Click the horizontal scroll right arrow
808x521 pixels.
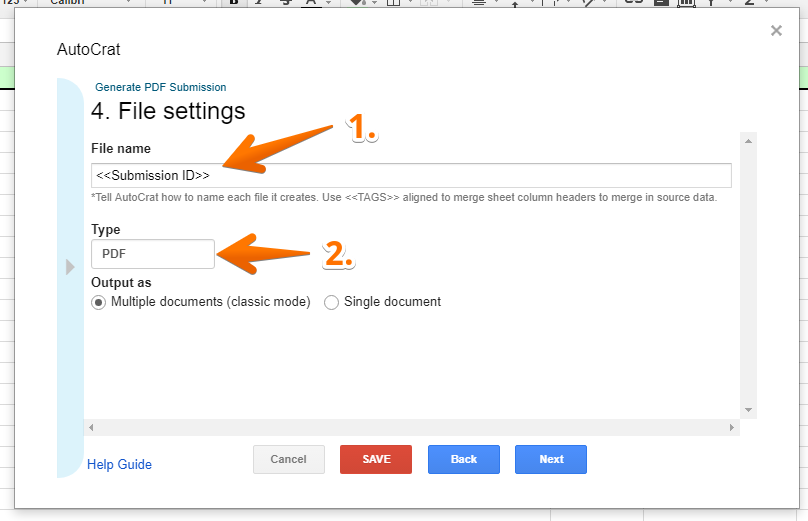tap(733, 428)
